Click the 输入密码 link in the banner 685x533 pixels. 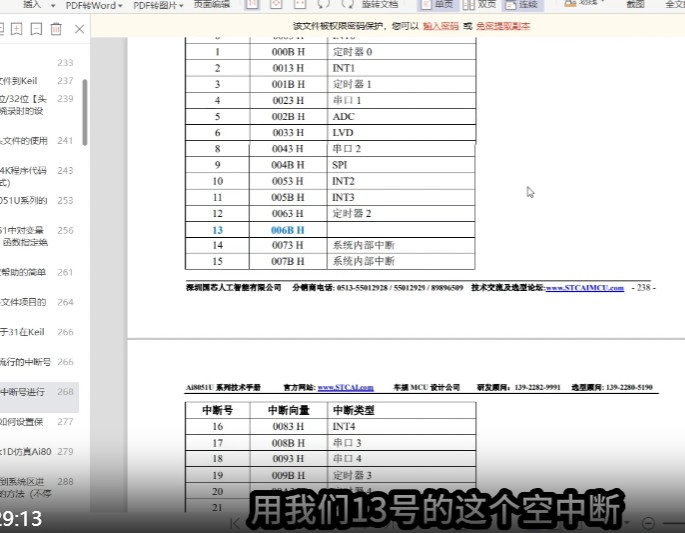440,26
